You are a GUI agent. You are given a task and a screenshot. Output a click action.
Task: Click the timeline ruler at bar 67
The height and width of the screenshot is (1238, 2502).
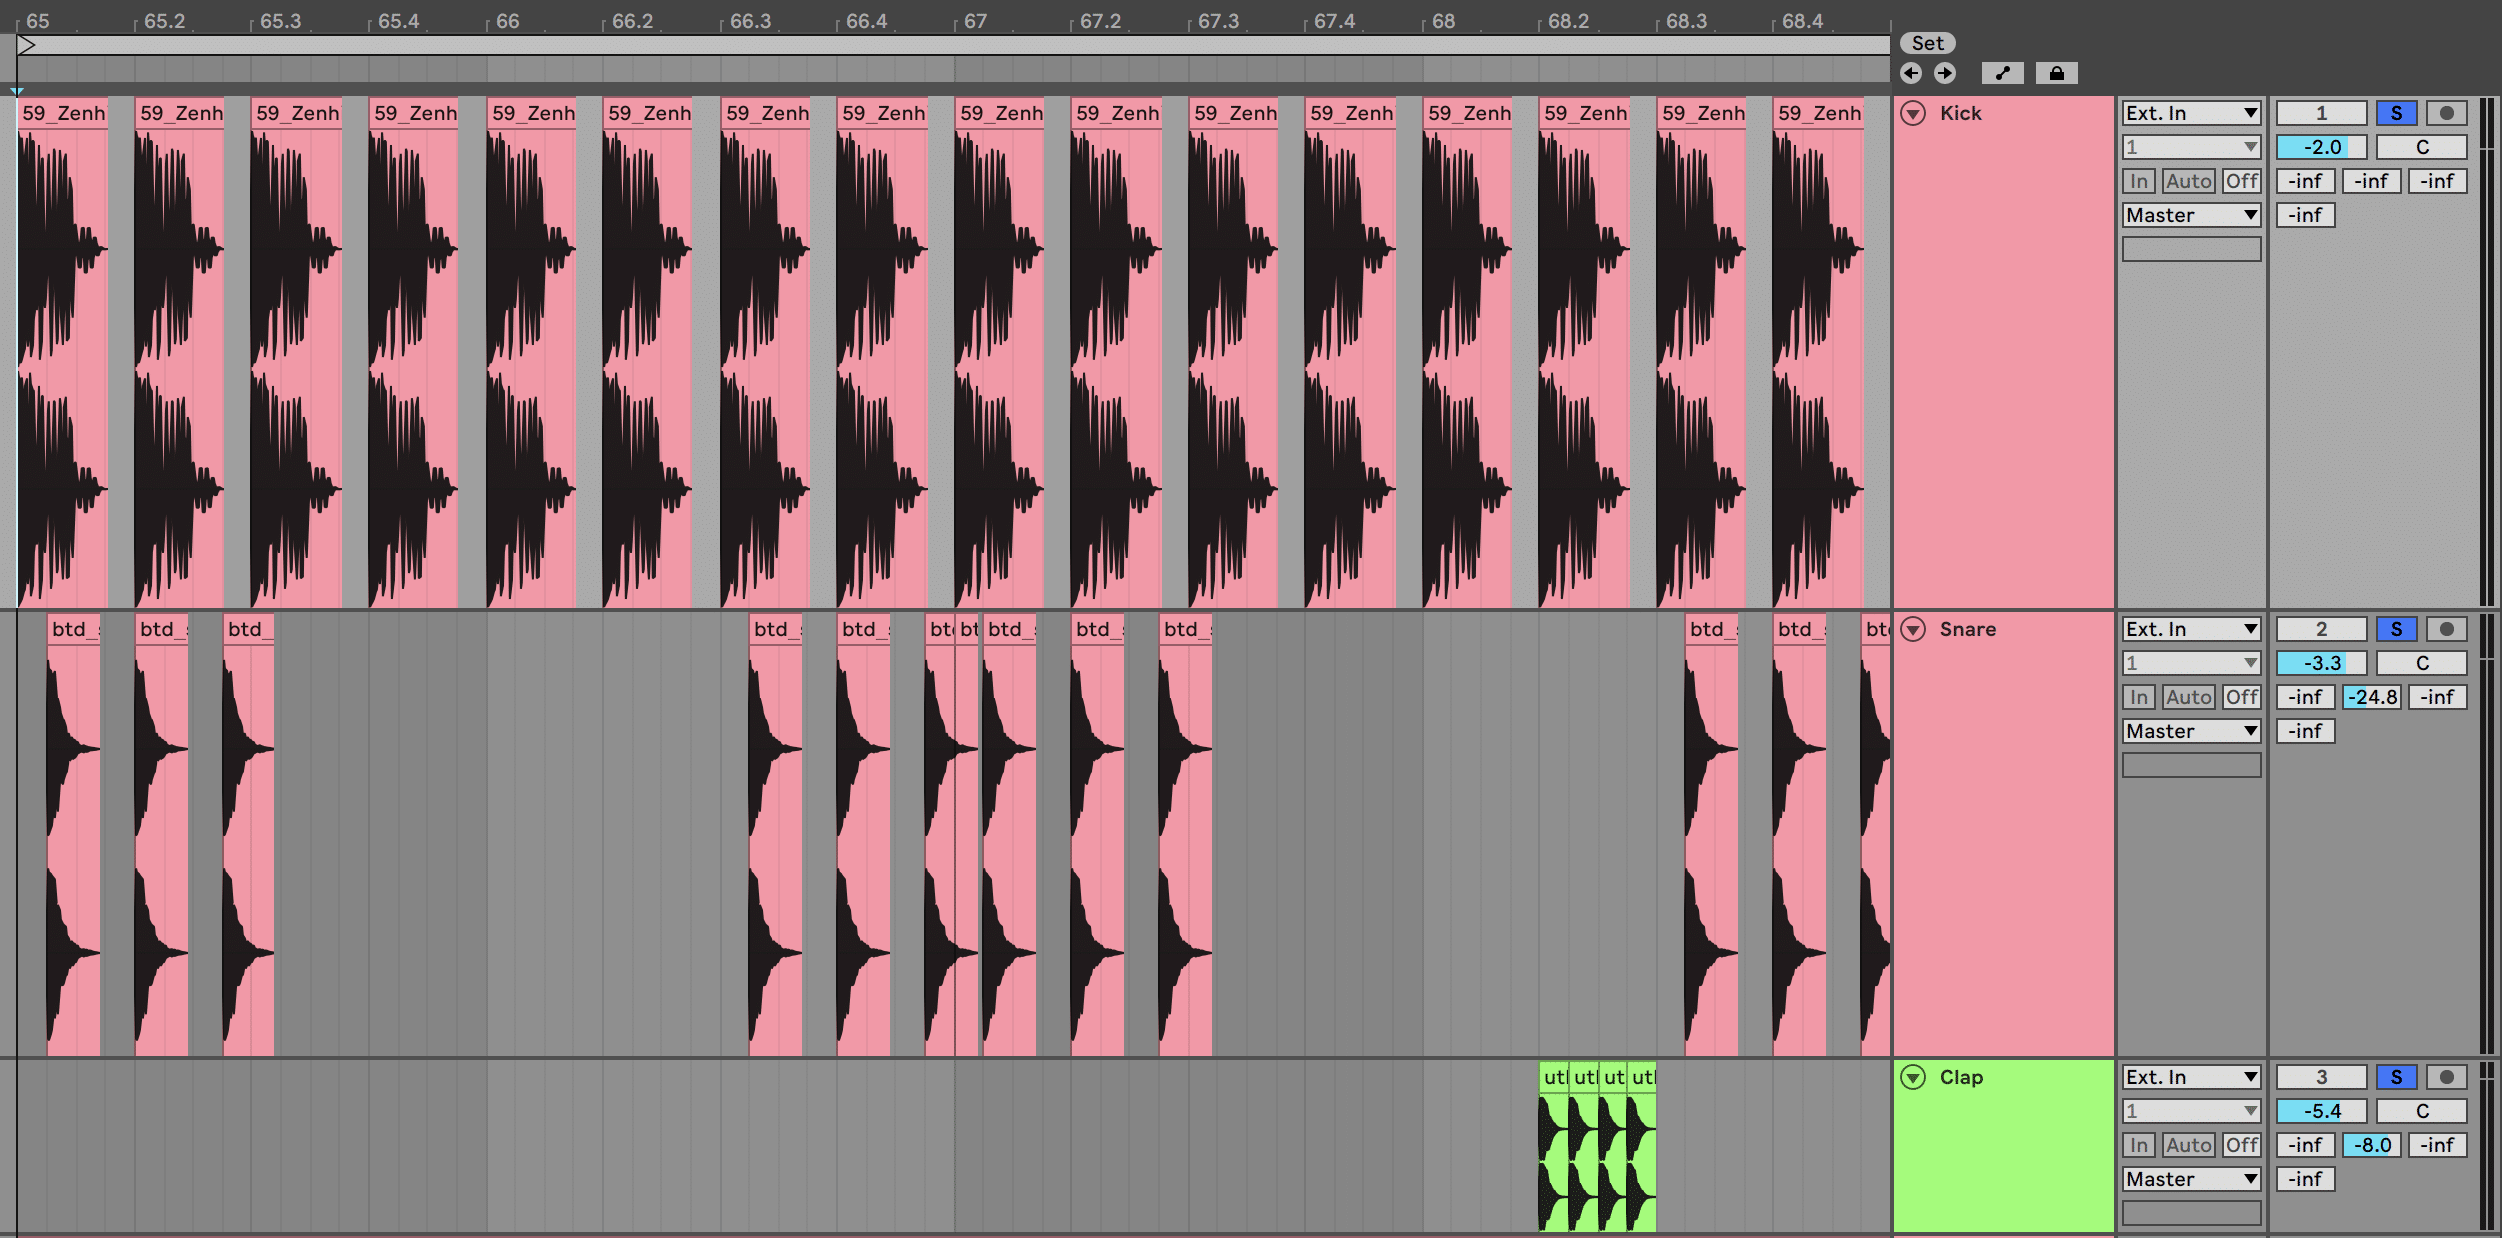(975, 21)
